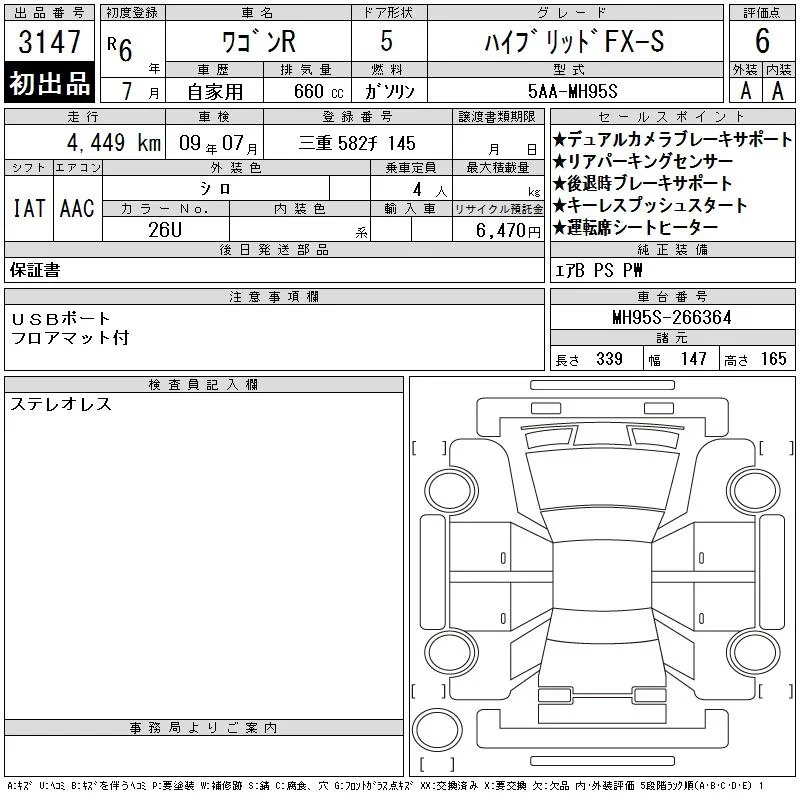Click the 注意事項欄 section header

click(x=274, y=296)
